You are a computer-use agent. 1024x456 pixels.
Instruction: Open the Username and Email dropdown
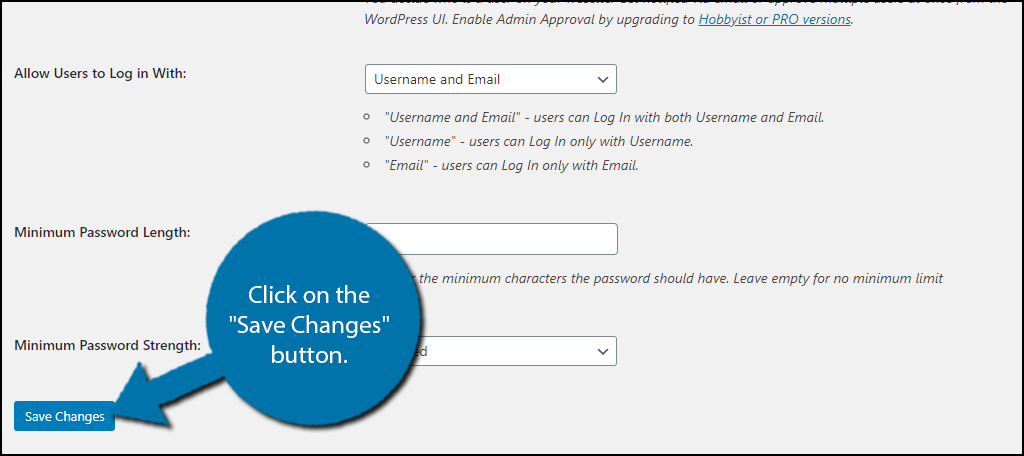click(x=490, y=79)
